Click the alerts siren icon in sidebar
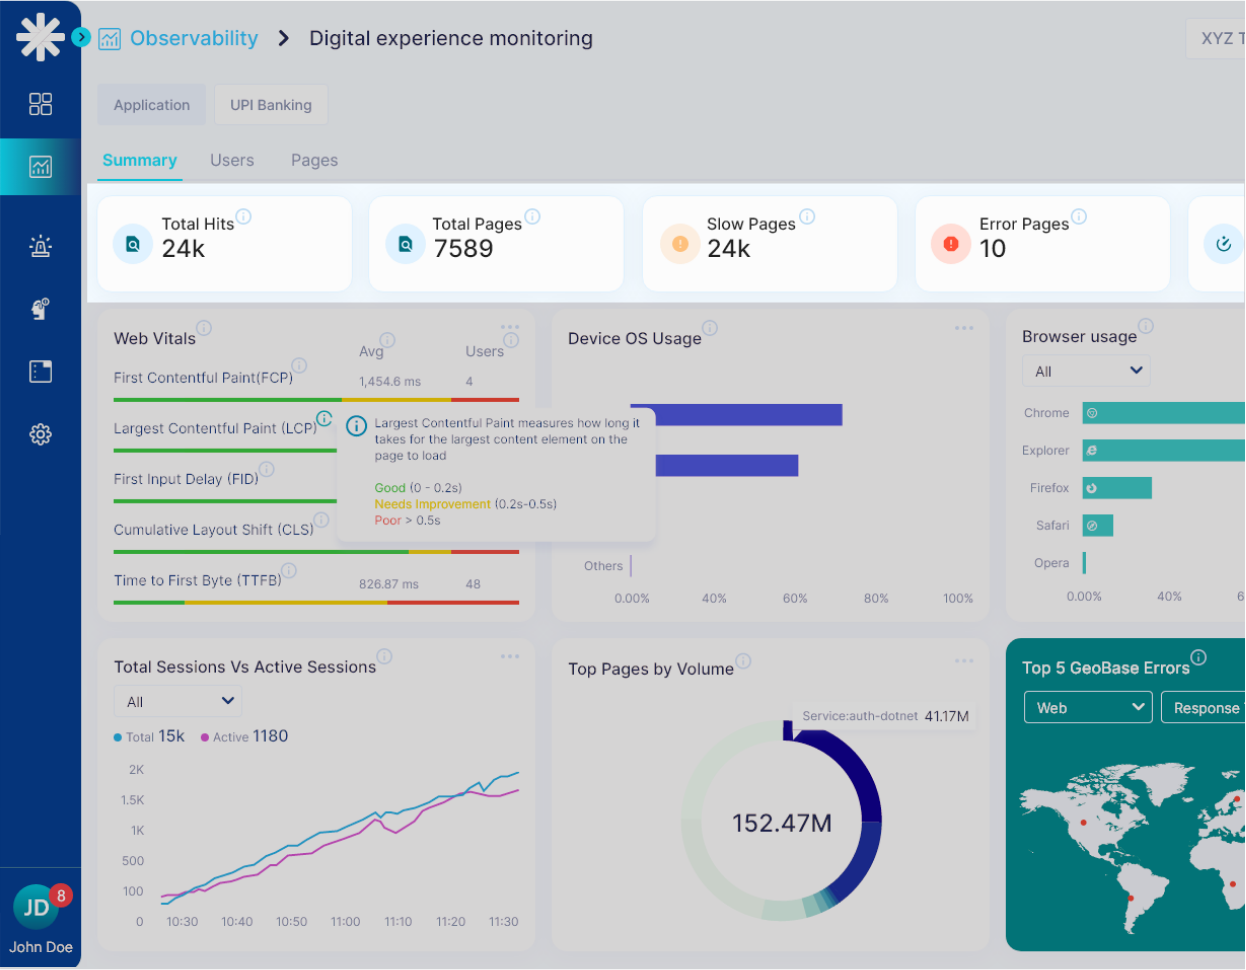This screenshot has width=1246, height=970. [x=40, y=246]
